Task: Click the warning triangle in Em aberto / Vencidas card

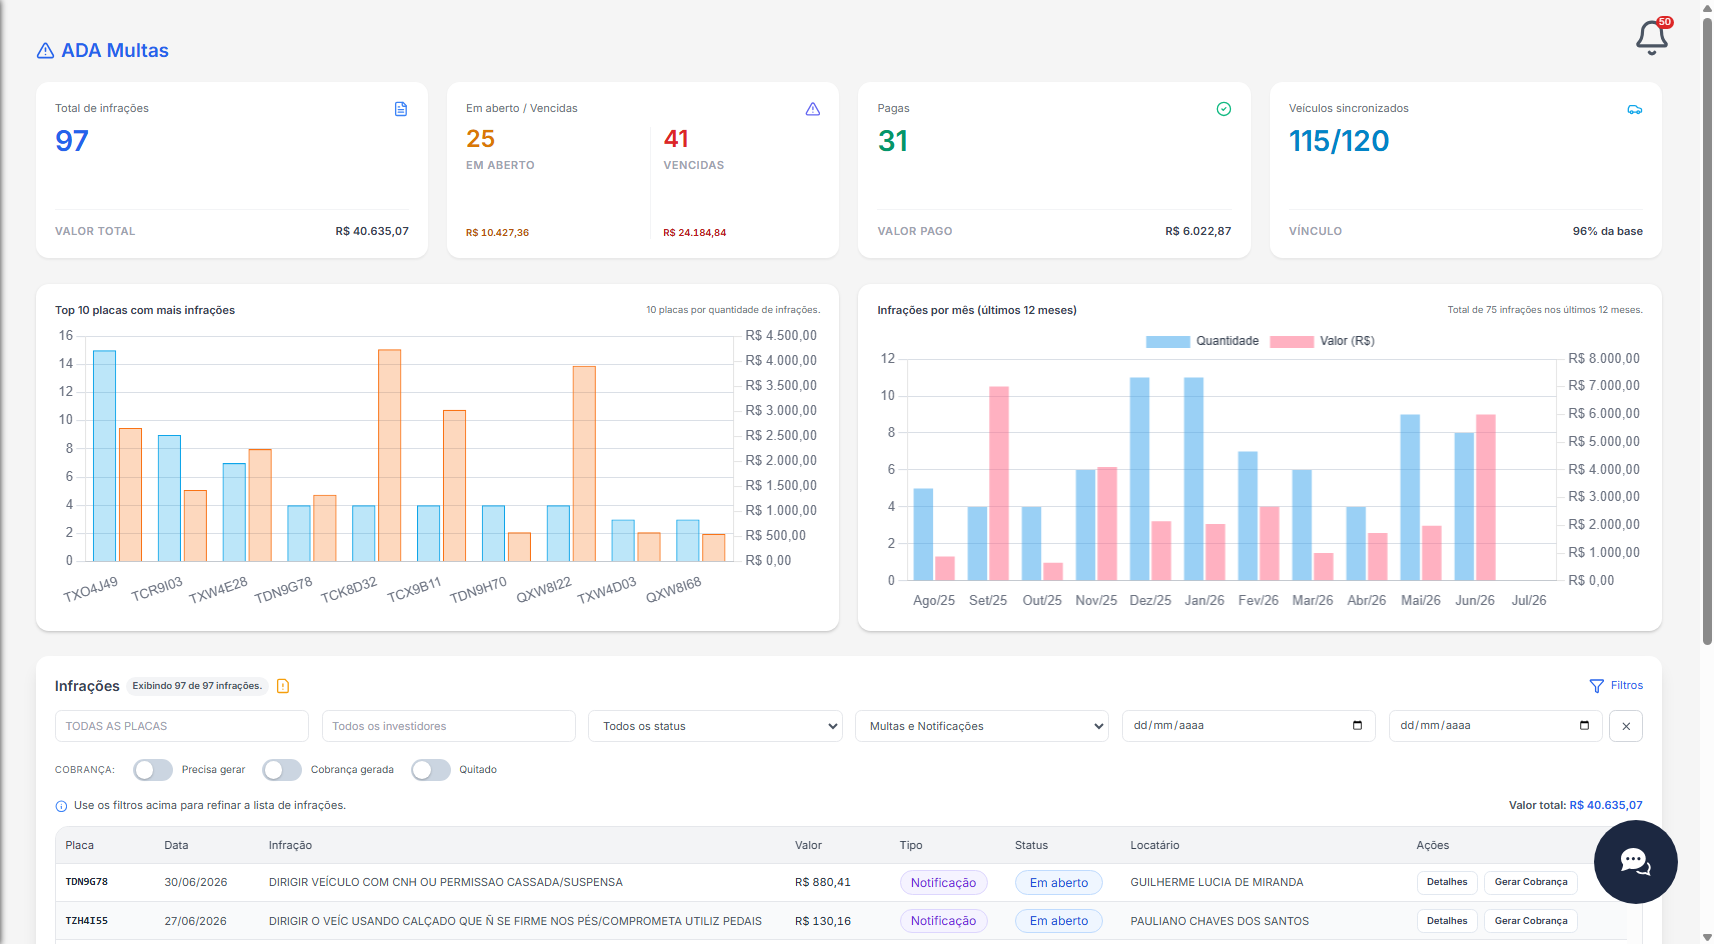Action: (813, 109)
